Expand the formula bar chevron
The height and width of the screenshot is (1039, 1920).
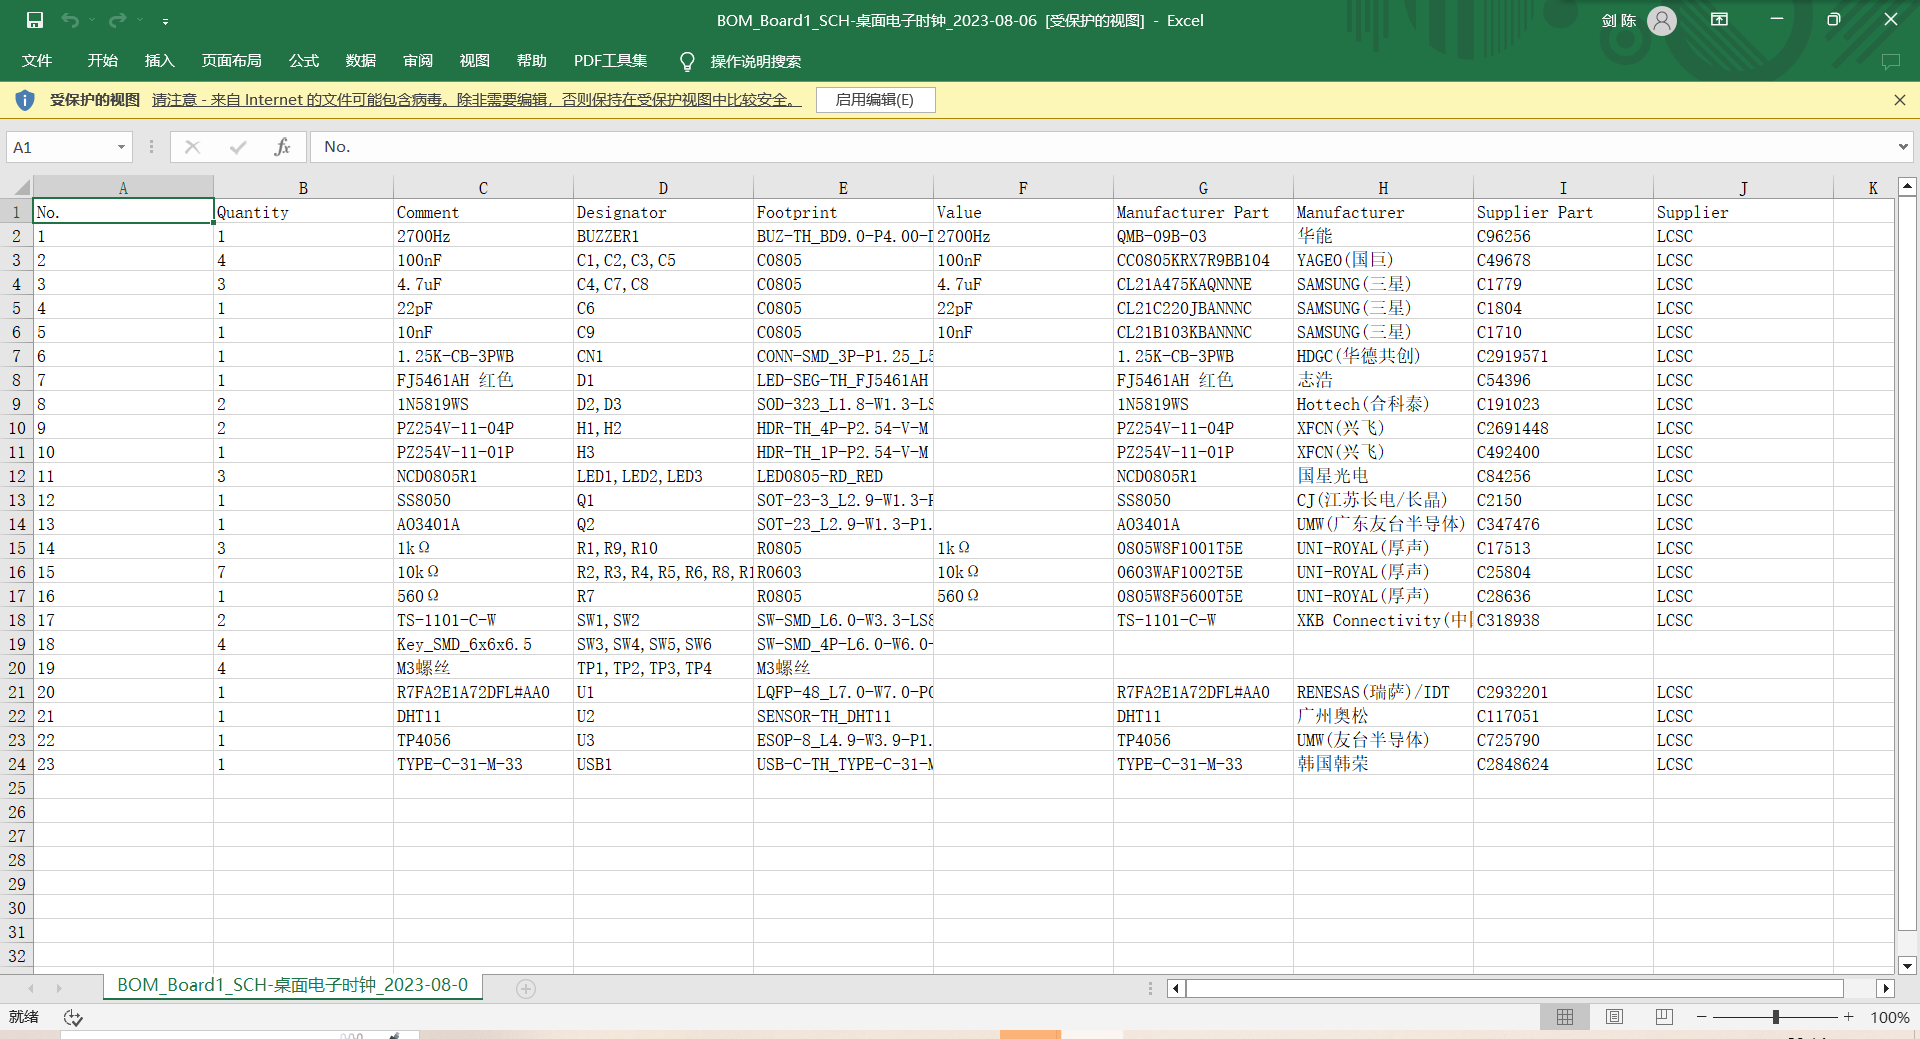[1903, 147]
